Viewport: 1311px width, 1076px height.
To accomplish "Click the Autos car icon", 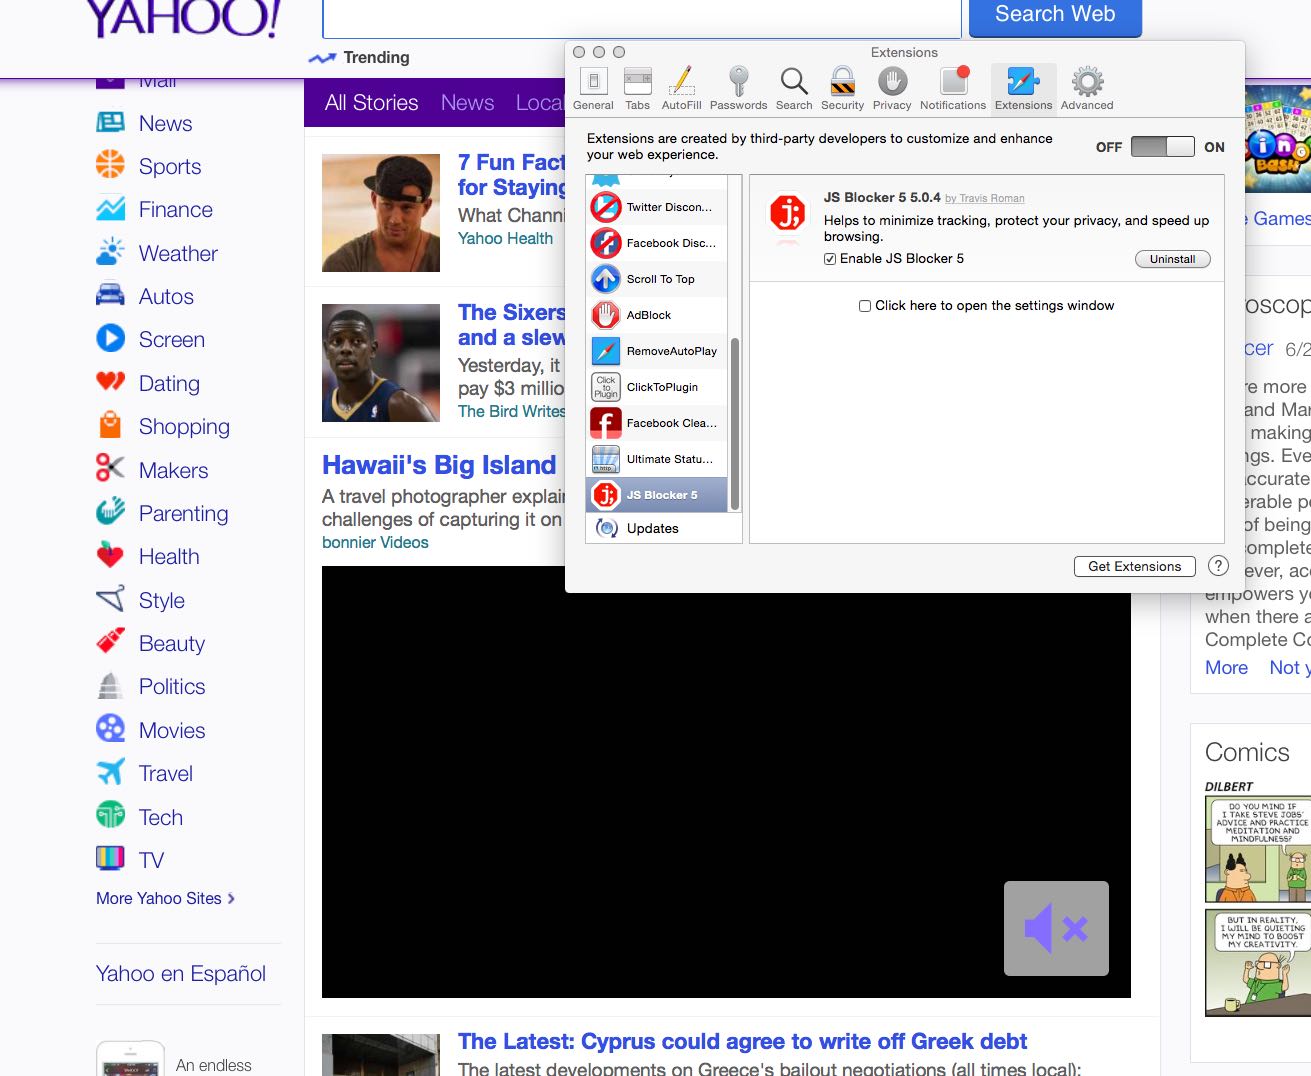I will [110, 295].
